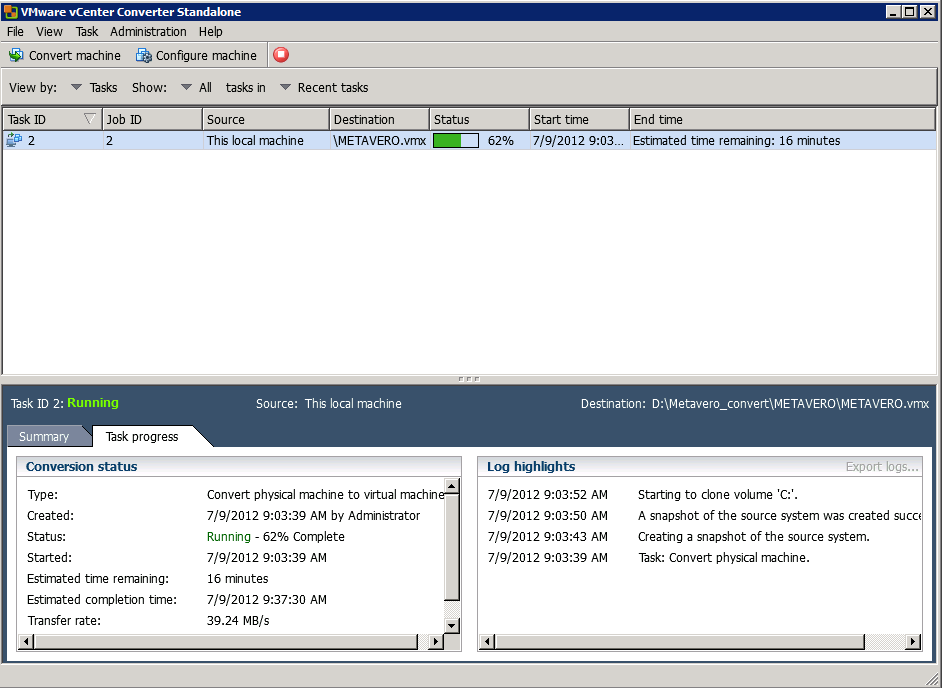The image size is (943, 688).
Task: Click the green 'Running' label beside Task ID 2
Action: pyautogui.click(x=93, y=403)
